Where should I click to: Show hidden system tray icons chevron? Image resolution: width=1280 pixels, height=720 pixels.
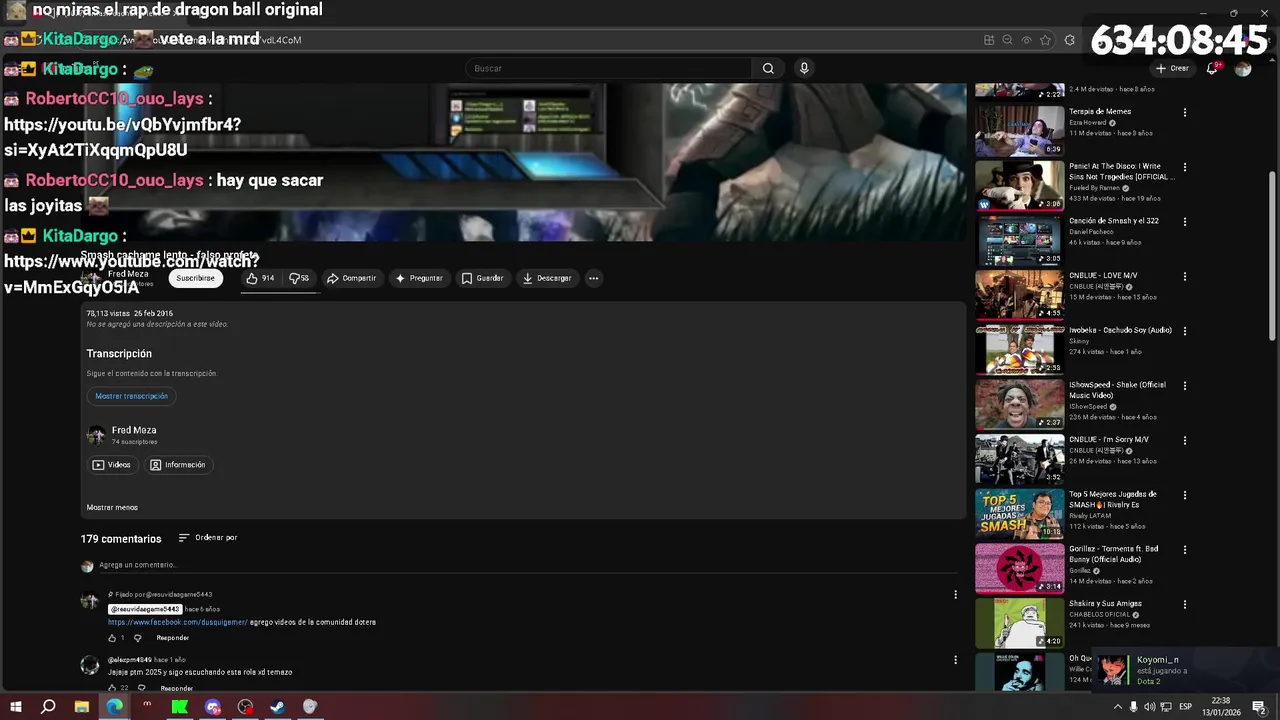[x=1118, y=707]
